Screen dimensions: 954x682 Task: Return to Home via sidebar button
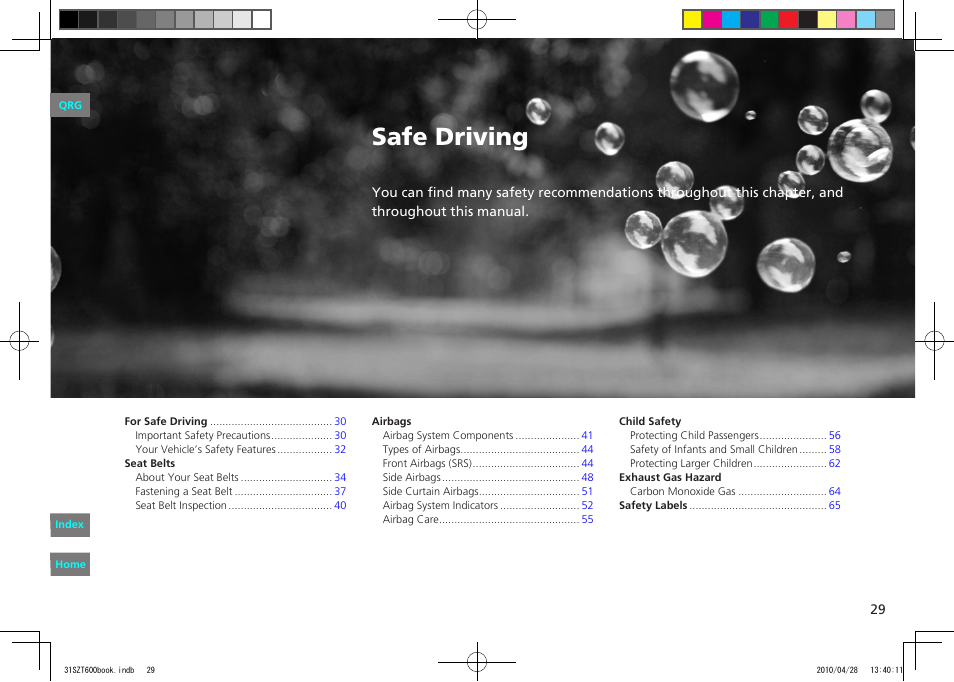70,564
